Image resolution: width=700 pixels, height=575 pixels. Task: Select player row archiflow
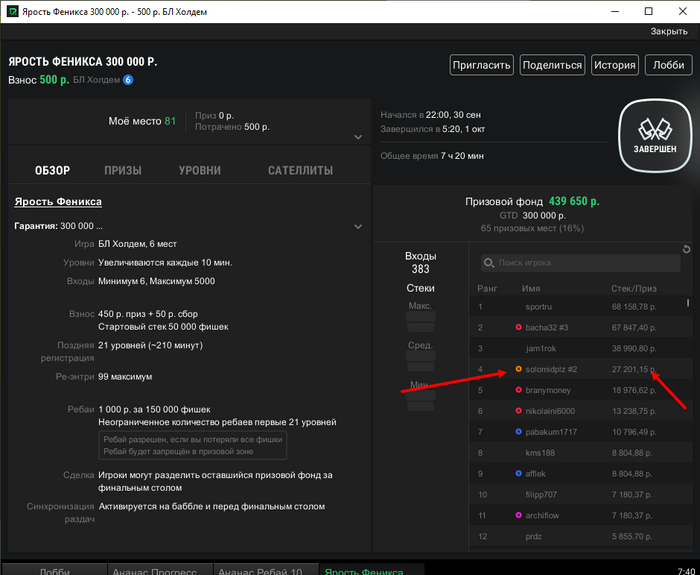point(580,515)
